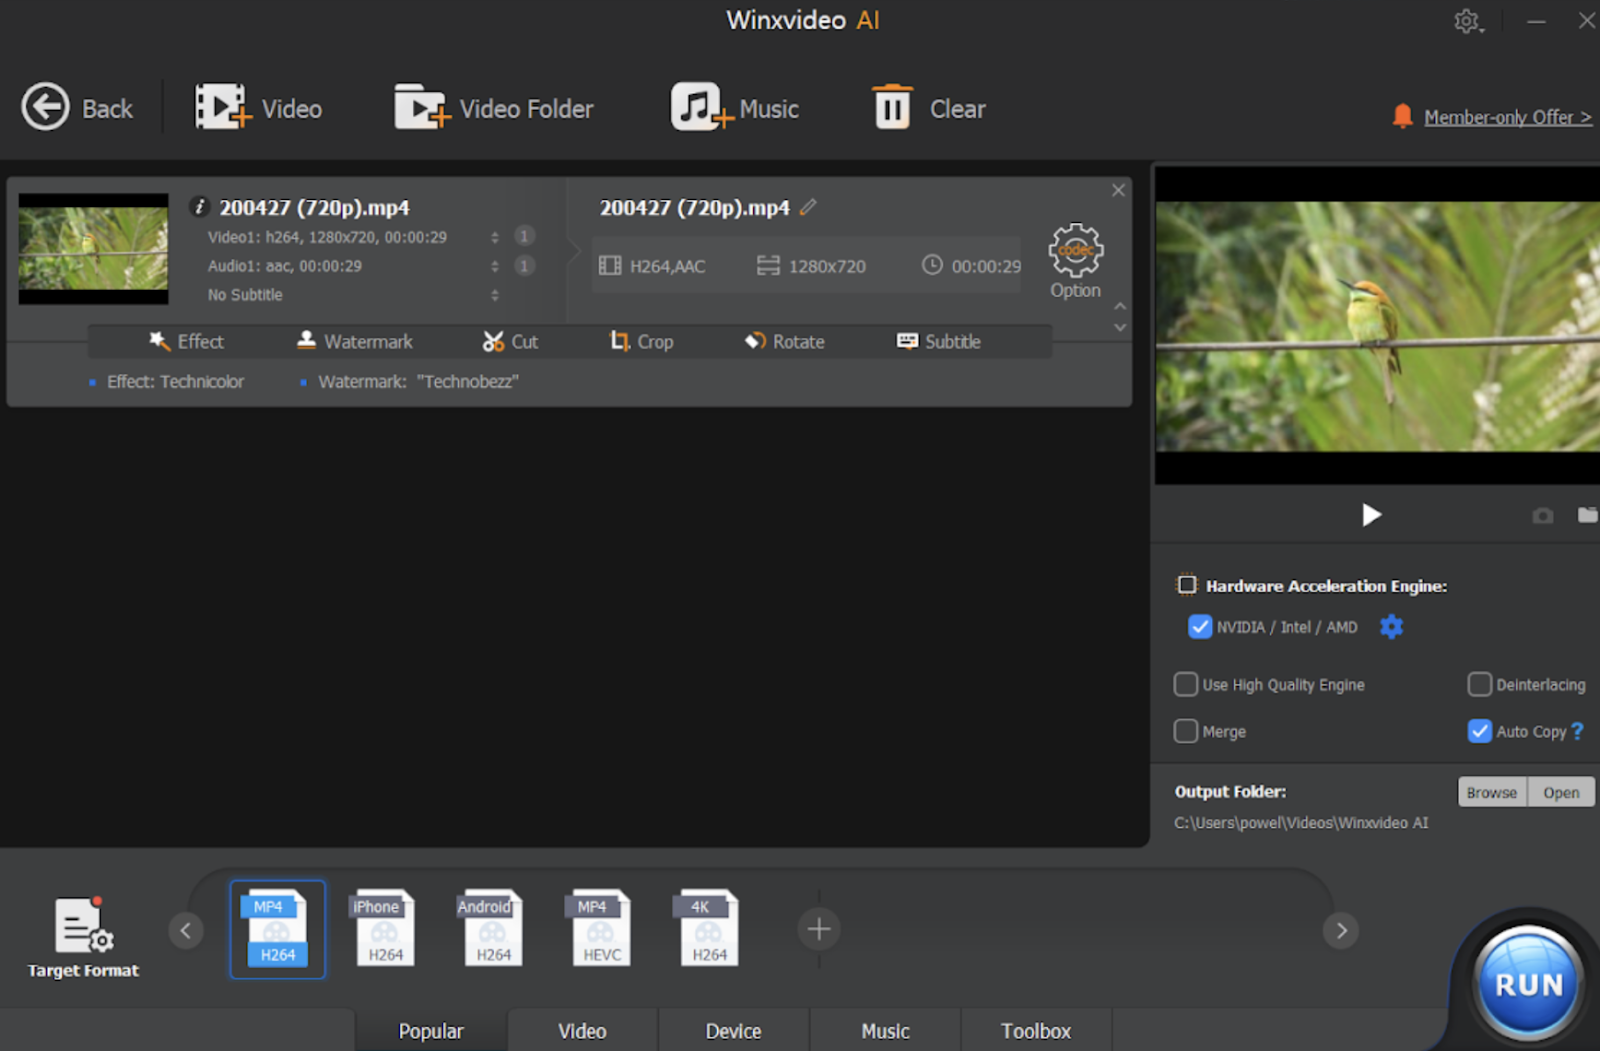
Task: Import a Video Folder
Action: [493, 108]
